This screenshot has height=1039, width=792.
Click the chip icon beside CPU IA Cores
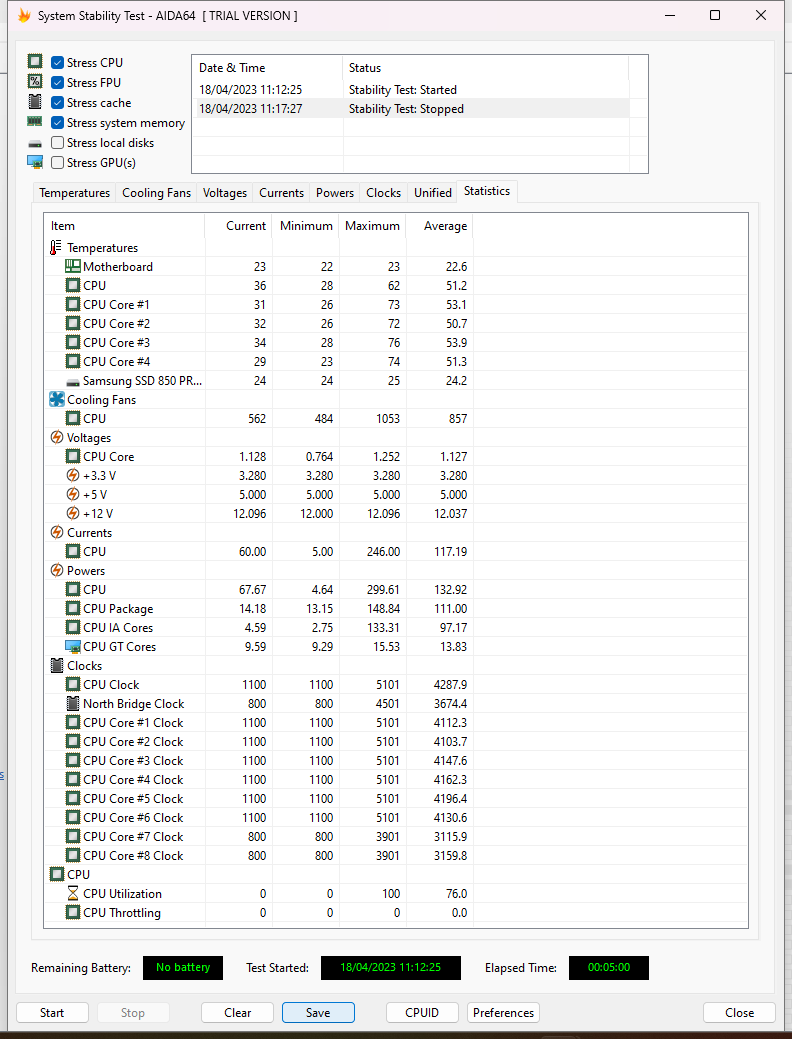coord(73,628)
